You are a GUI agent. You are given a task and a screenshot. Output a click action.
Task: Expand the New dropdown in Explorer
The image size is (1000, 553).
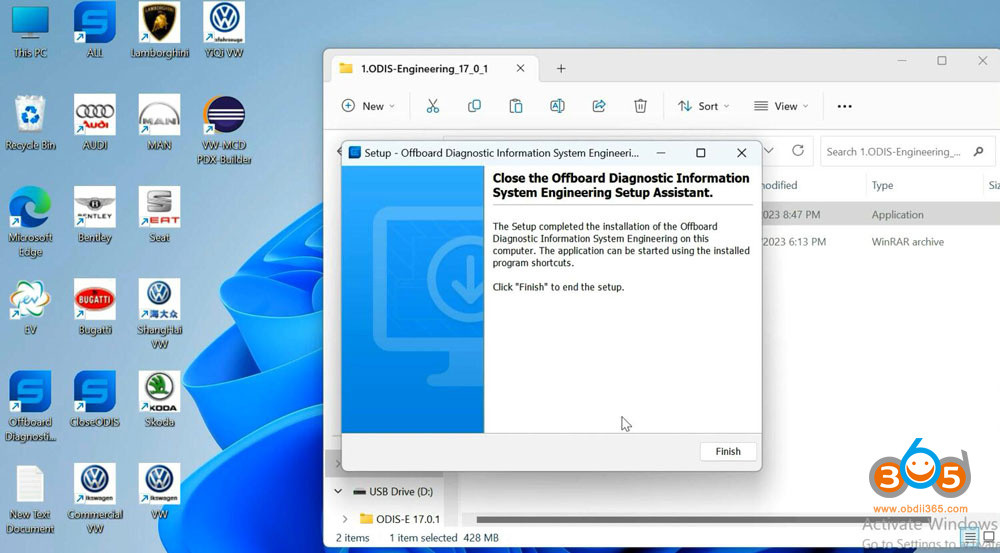click(x=368, y=106)
